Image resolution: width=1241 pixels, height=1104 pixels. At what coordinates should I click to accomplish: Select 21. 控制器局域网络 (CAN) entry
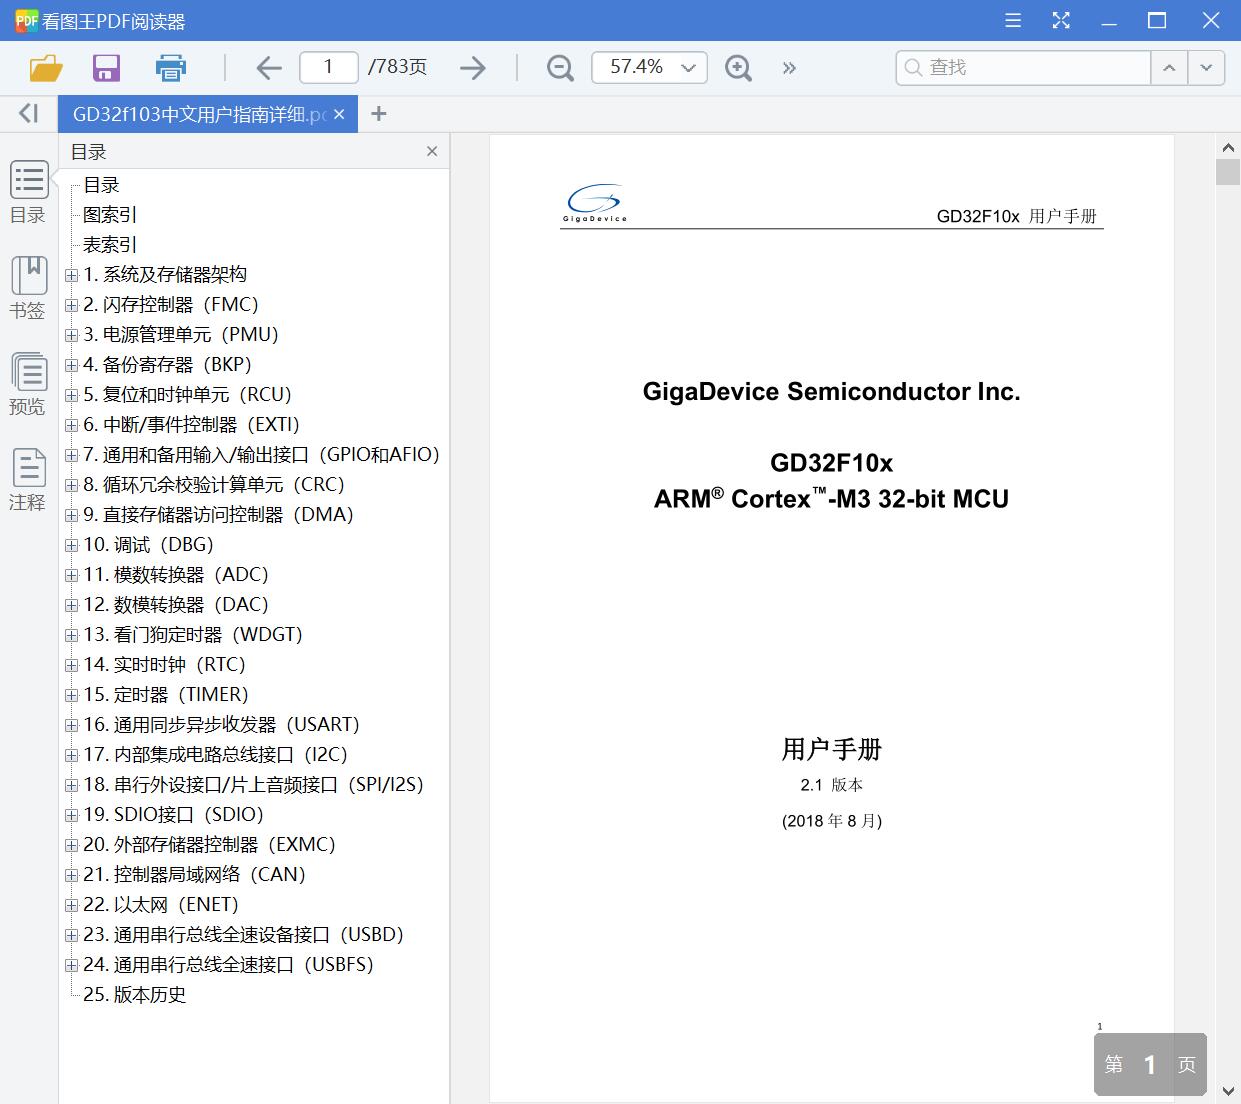coord(195,875)
